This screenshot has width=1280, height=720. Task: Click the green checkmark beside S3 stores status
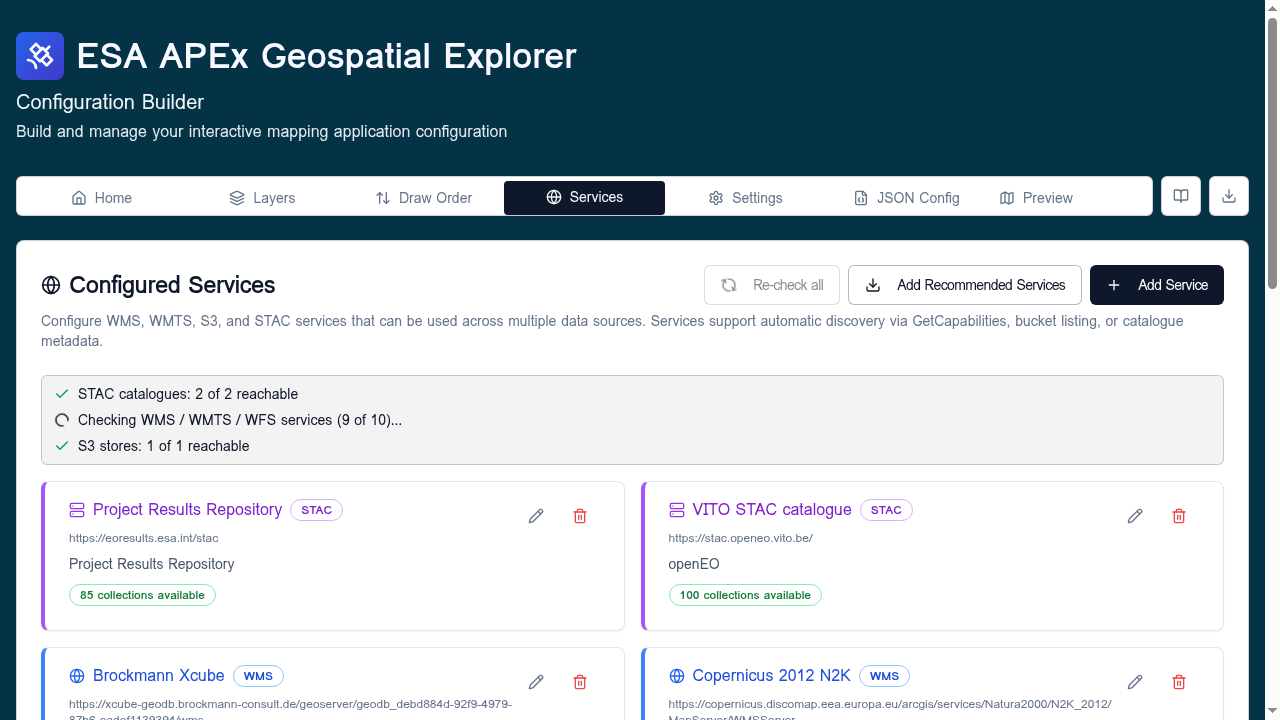(x=62, y=446)
